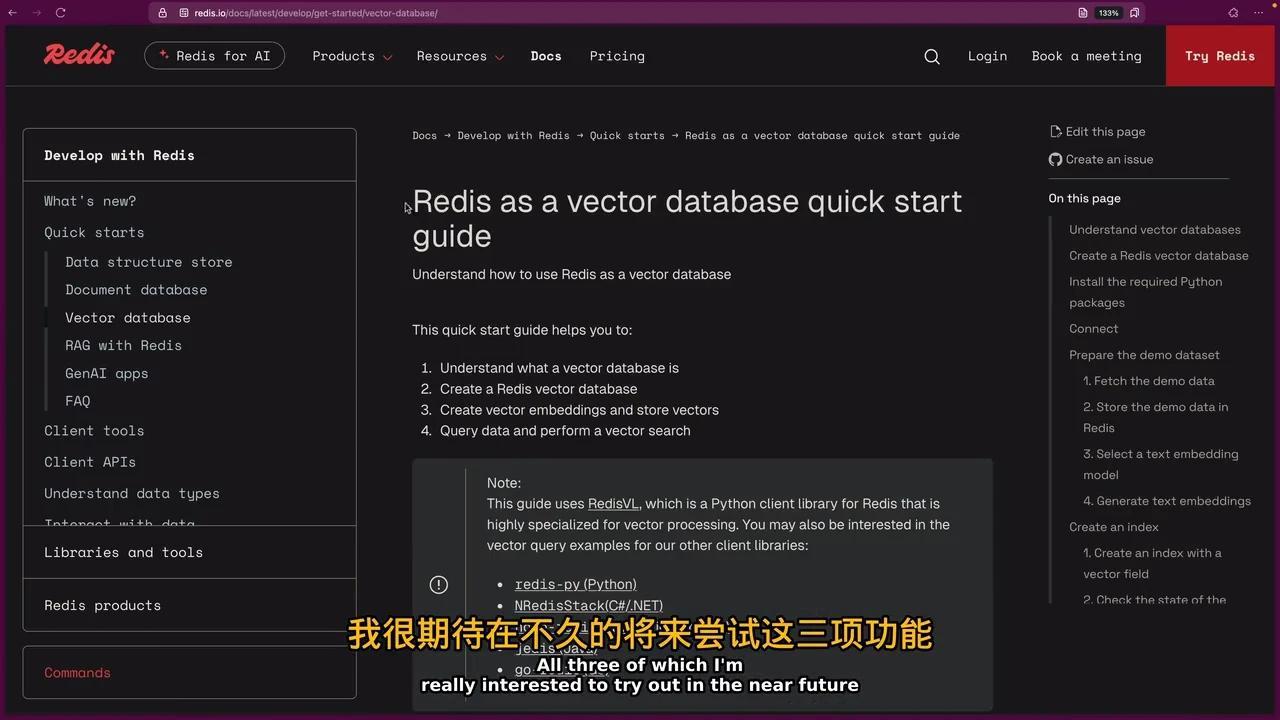Open the RedisVL link in the note
Viewport: 1280px width, 720px height.
(x=612, y=503)
